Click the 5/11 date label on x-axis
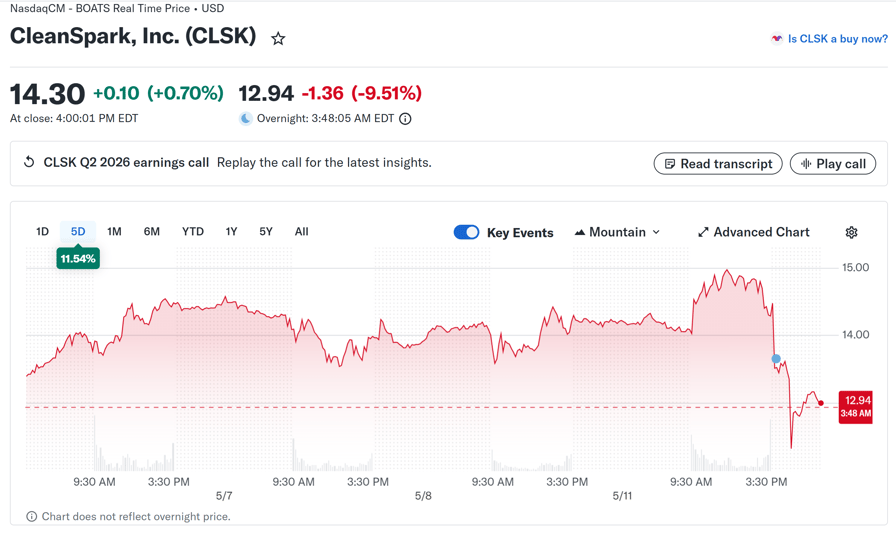Screen dimensions: 896x536 pos(622,496)
